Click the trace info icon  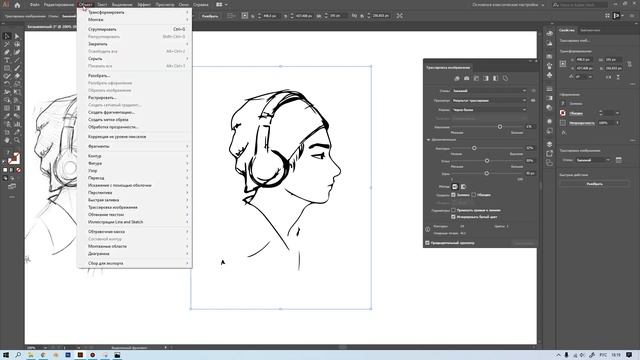coord(428,229)
